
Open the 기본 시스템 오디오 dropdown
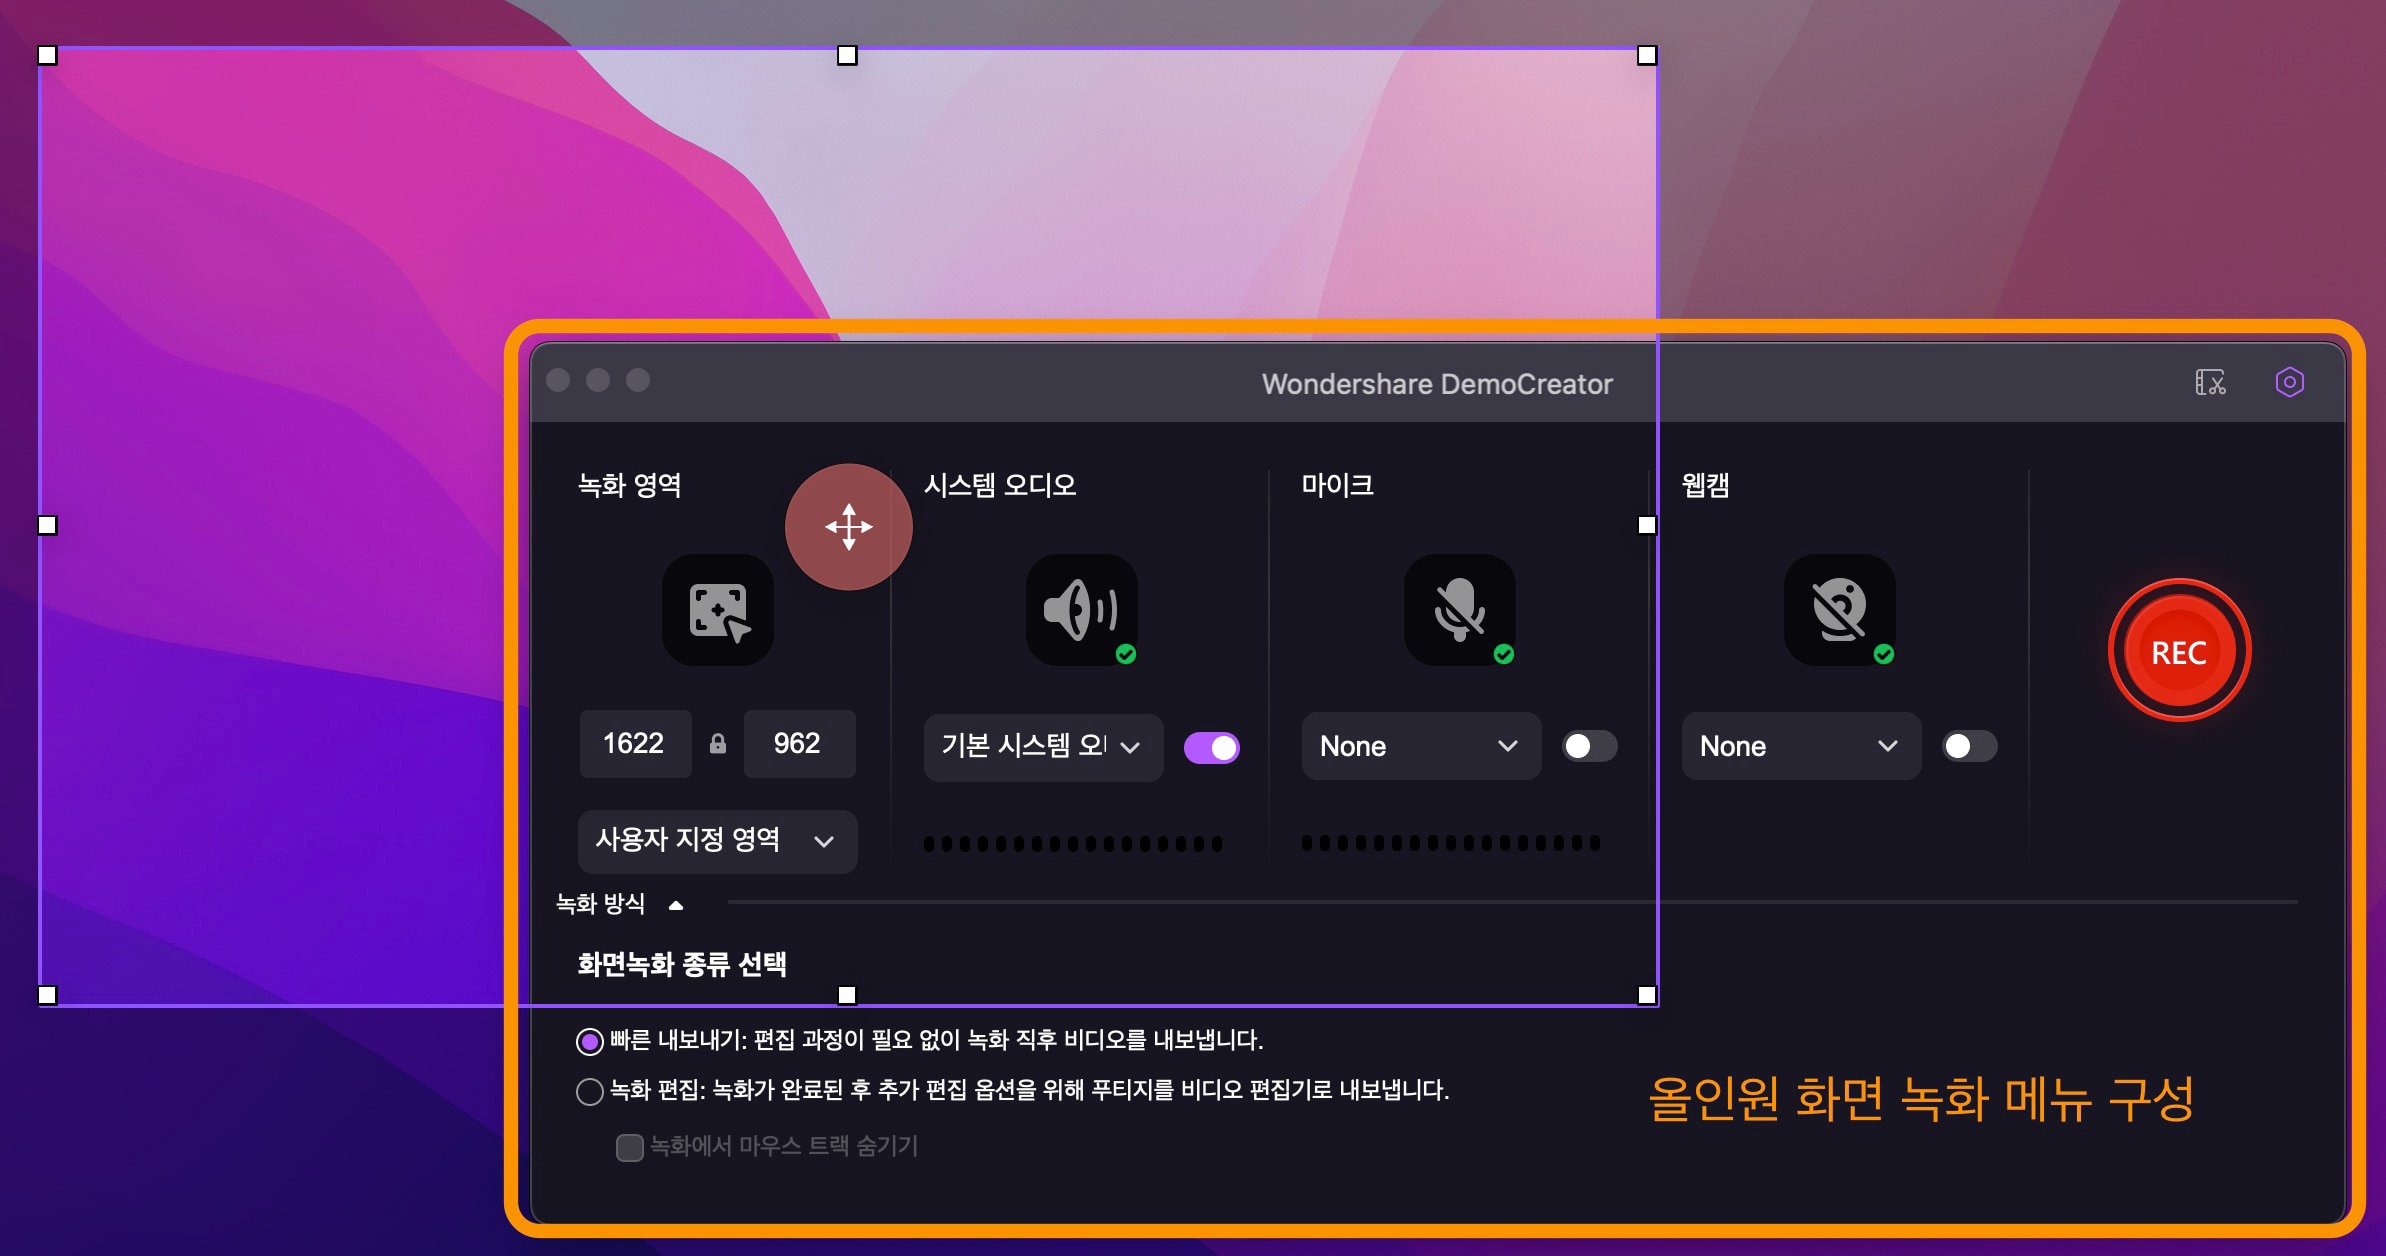(x=1043, y=747)
